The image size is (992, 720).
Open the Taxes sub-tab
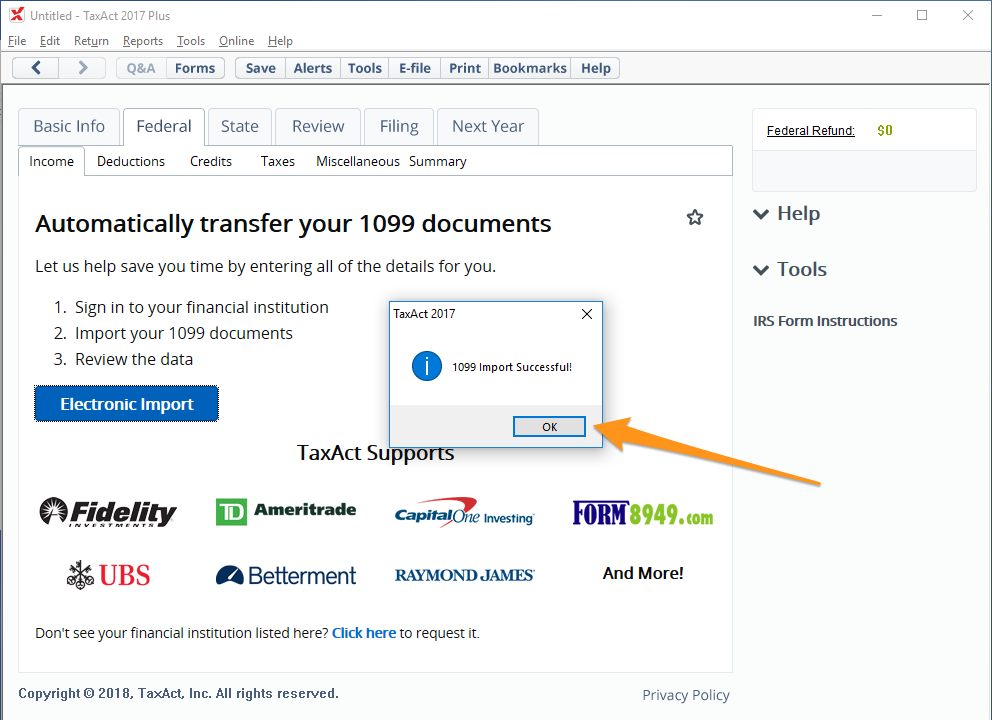tap(278, 162)
